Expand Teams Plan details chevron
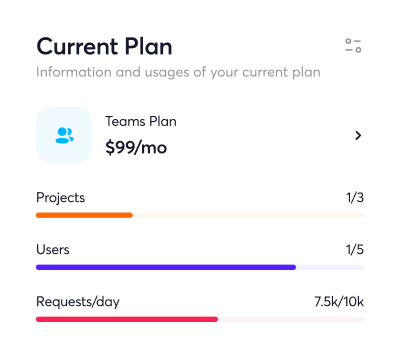The height and width of the screenshot is (363, 400). (358, 135)
